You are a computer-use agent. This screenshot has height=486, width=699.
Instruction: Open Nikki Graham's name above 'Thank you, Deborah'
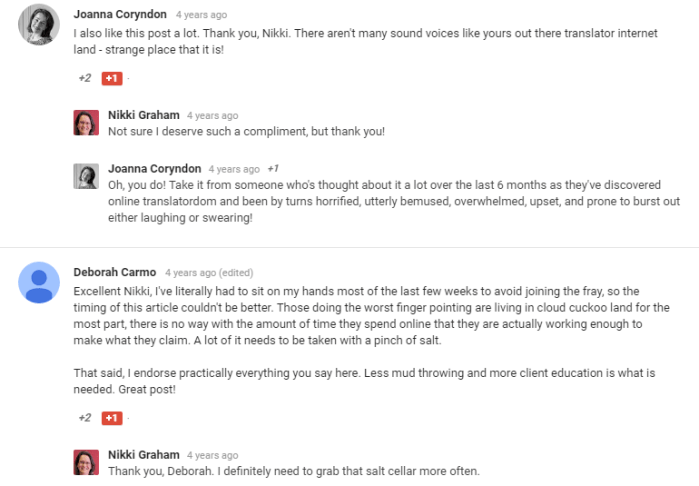pyautogui.click(x=144, y=455)
